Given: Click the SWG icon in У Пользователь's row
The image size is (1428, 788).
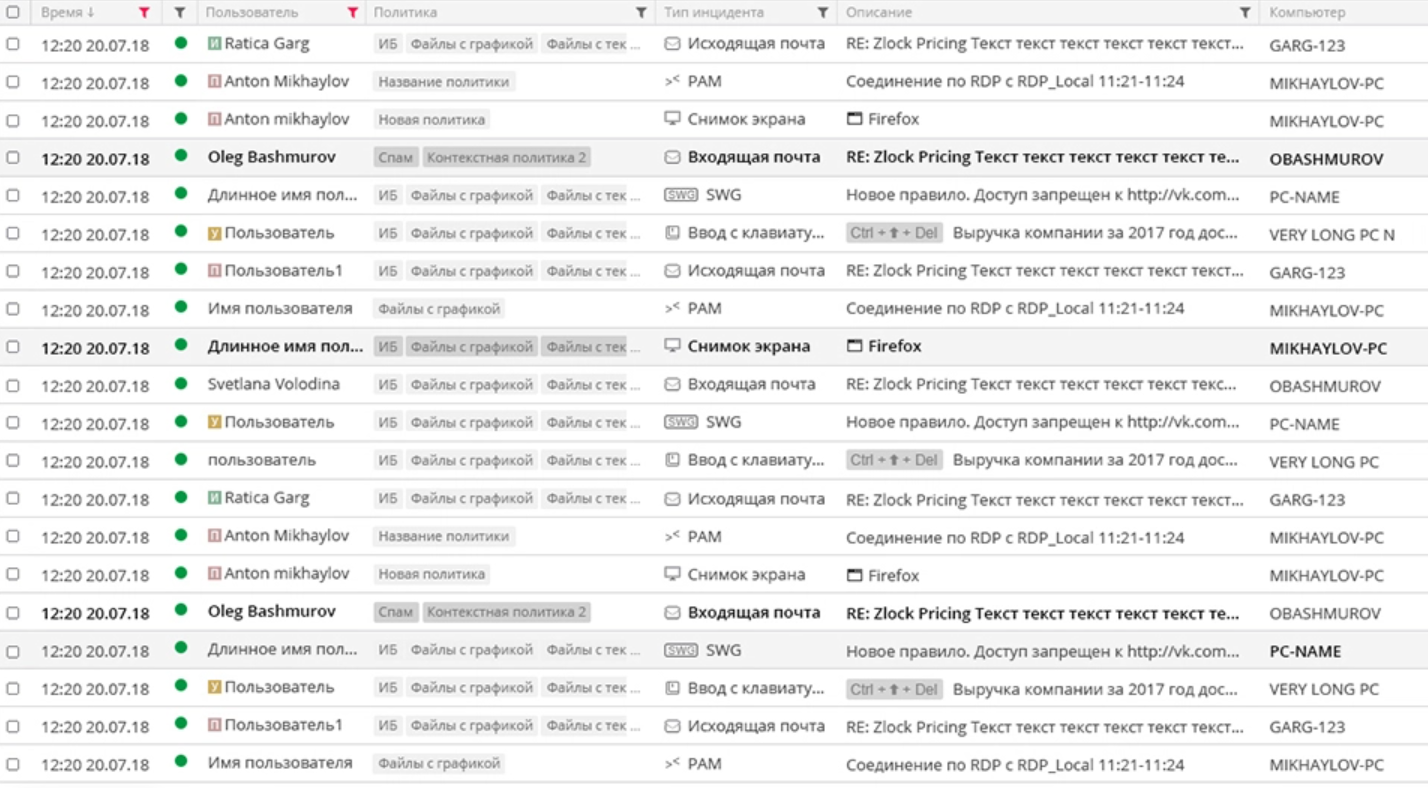Looking at the screenshot, I should pos(681,422).
